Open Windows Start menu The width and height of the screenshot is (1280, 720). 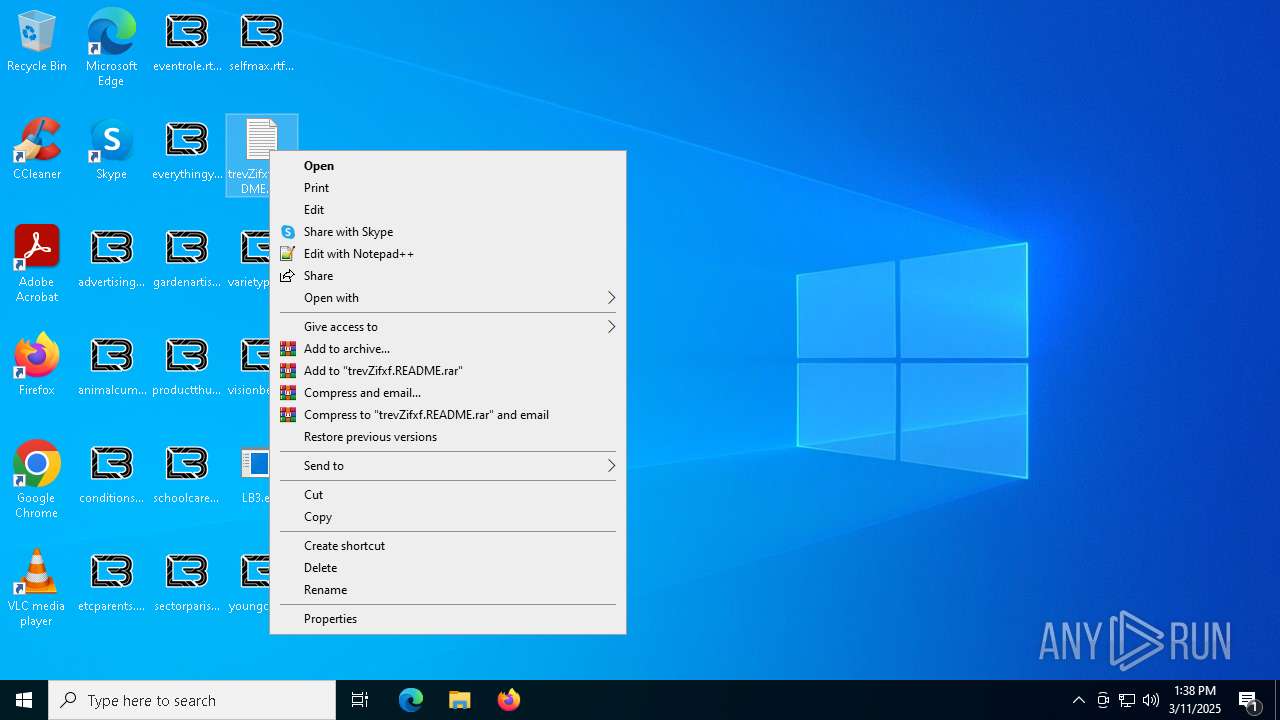[24, 700]
